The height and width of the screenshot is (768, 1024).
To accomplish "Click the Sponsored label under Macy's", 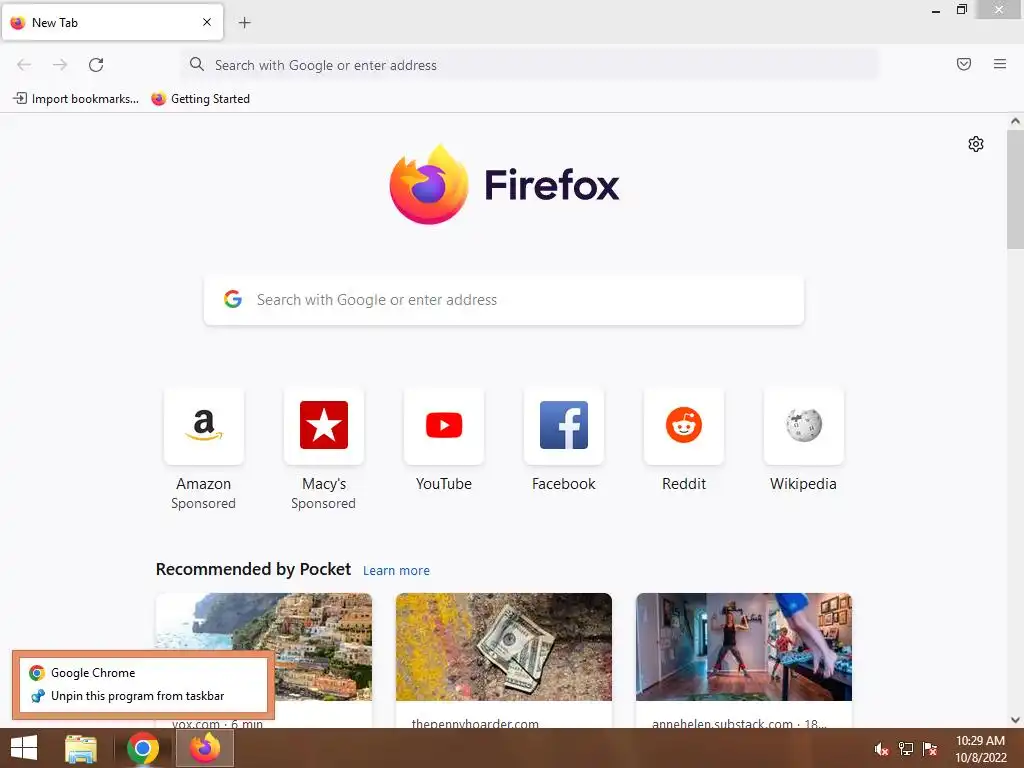I will tap(323, 504).
